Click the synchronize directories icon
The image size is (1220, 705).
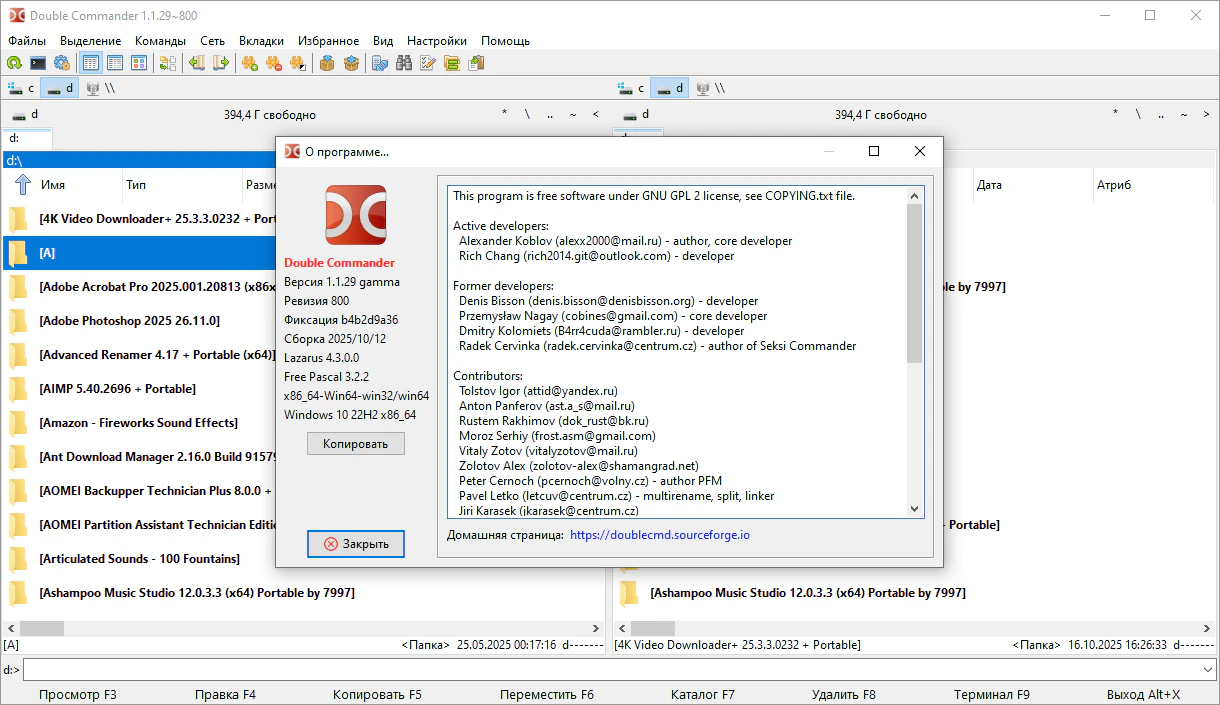[452, 63]
